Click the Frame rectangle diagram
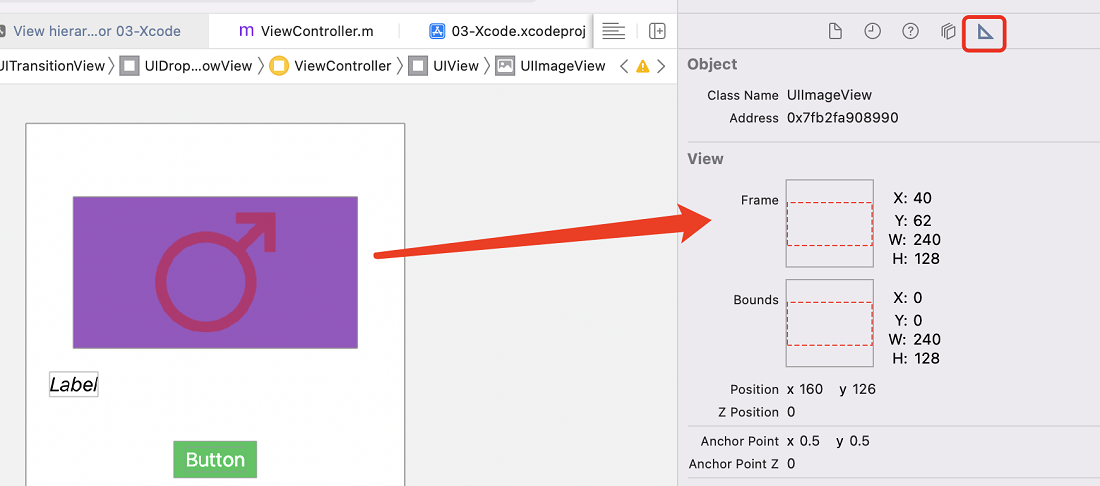The width and height of the screenshot is (1100, 486). click(830, 224)
